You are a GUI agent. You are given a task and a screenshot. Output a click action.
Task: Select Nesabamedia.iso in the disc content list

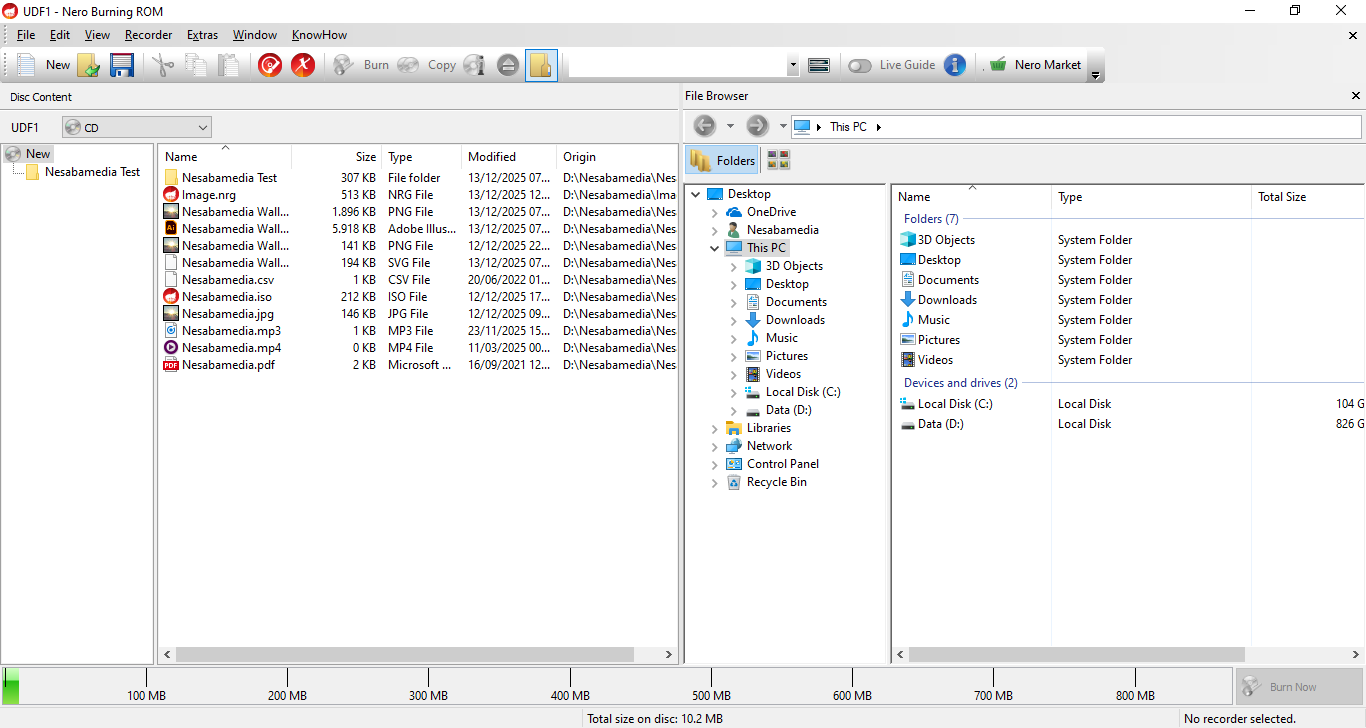(x=226, y=297)
